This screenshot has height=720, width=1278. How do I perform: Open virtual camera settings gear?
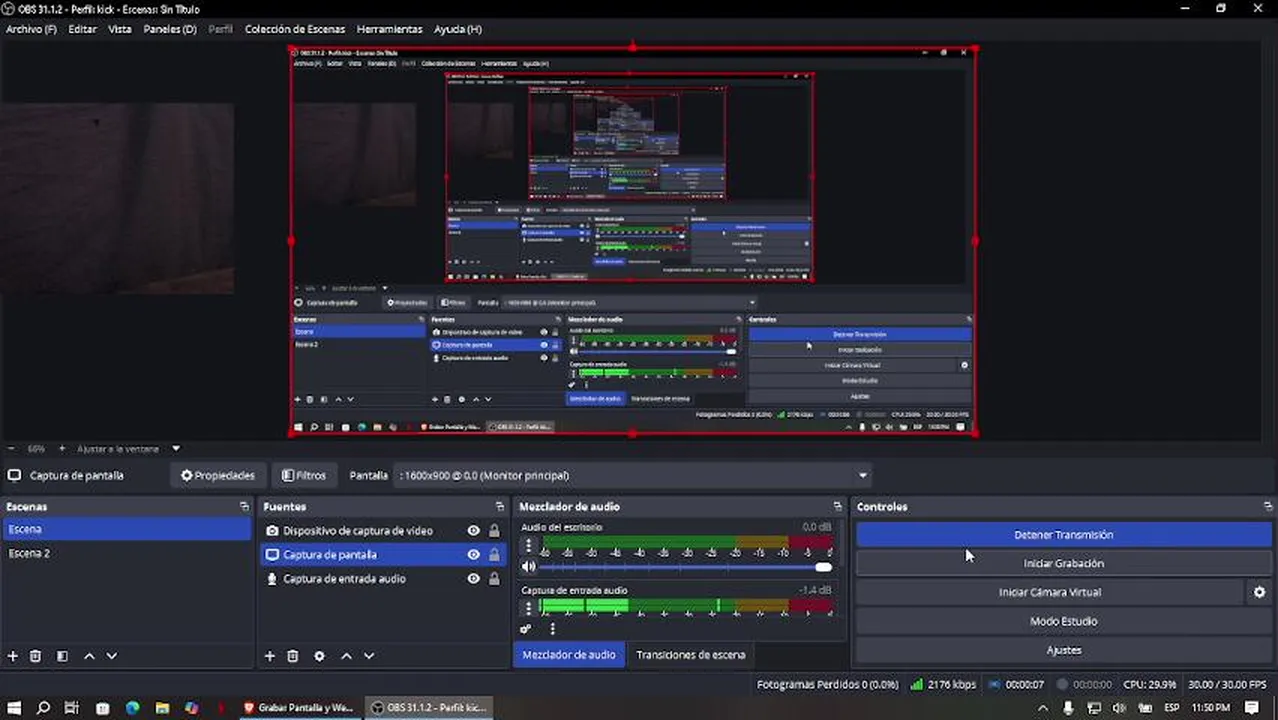click(x=1259, y=592)
